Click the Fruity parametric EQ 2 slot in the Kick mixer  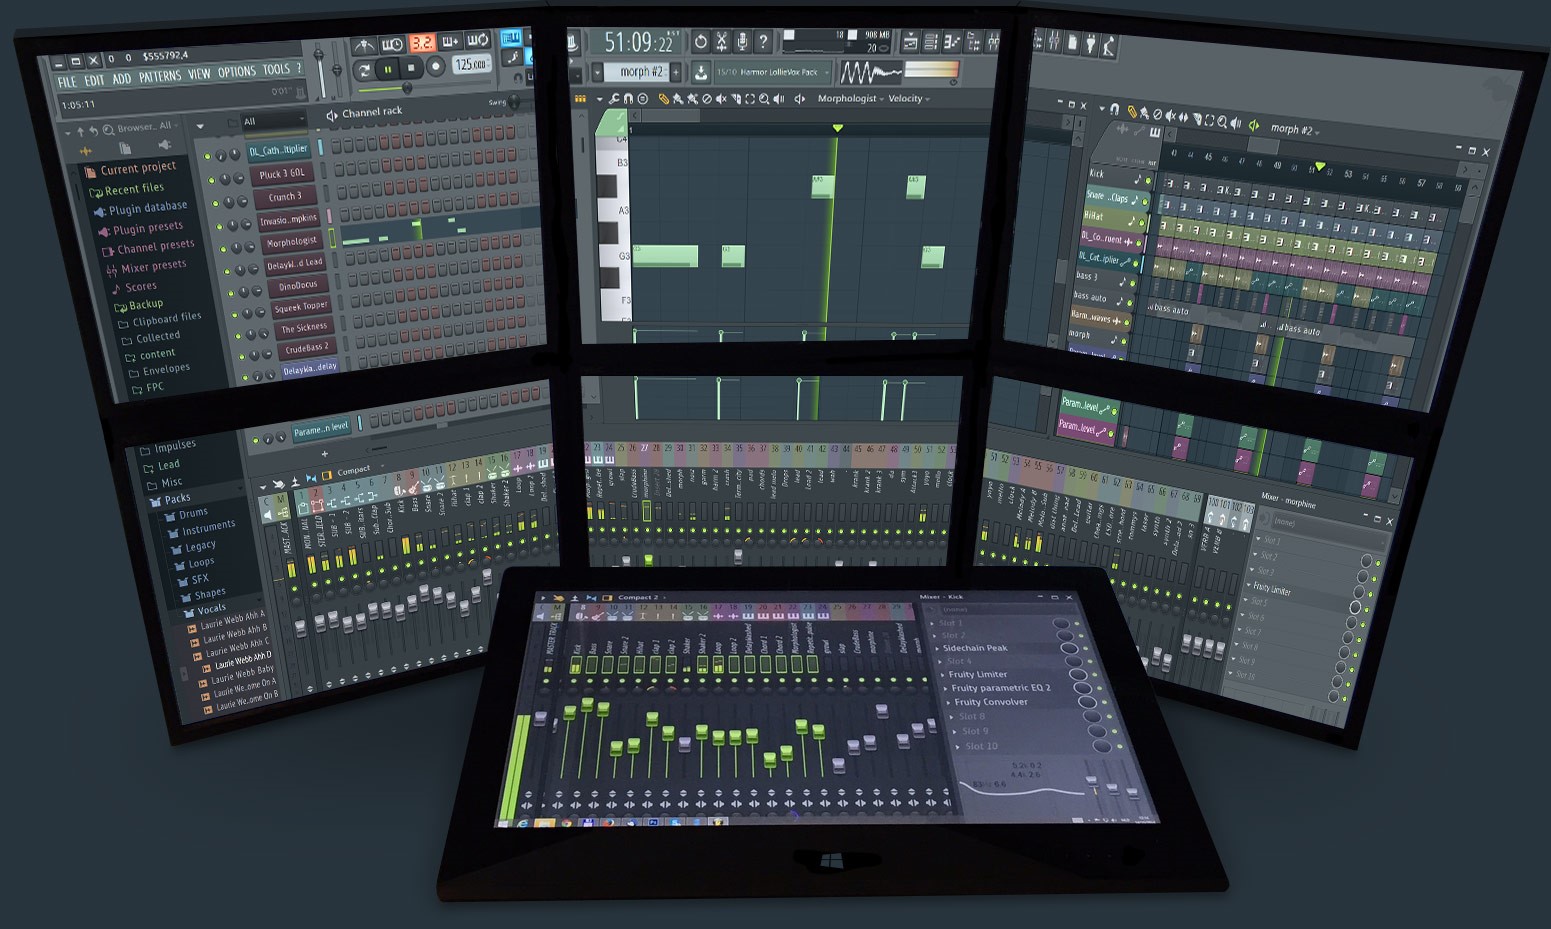click(1002, 688)
